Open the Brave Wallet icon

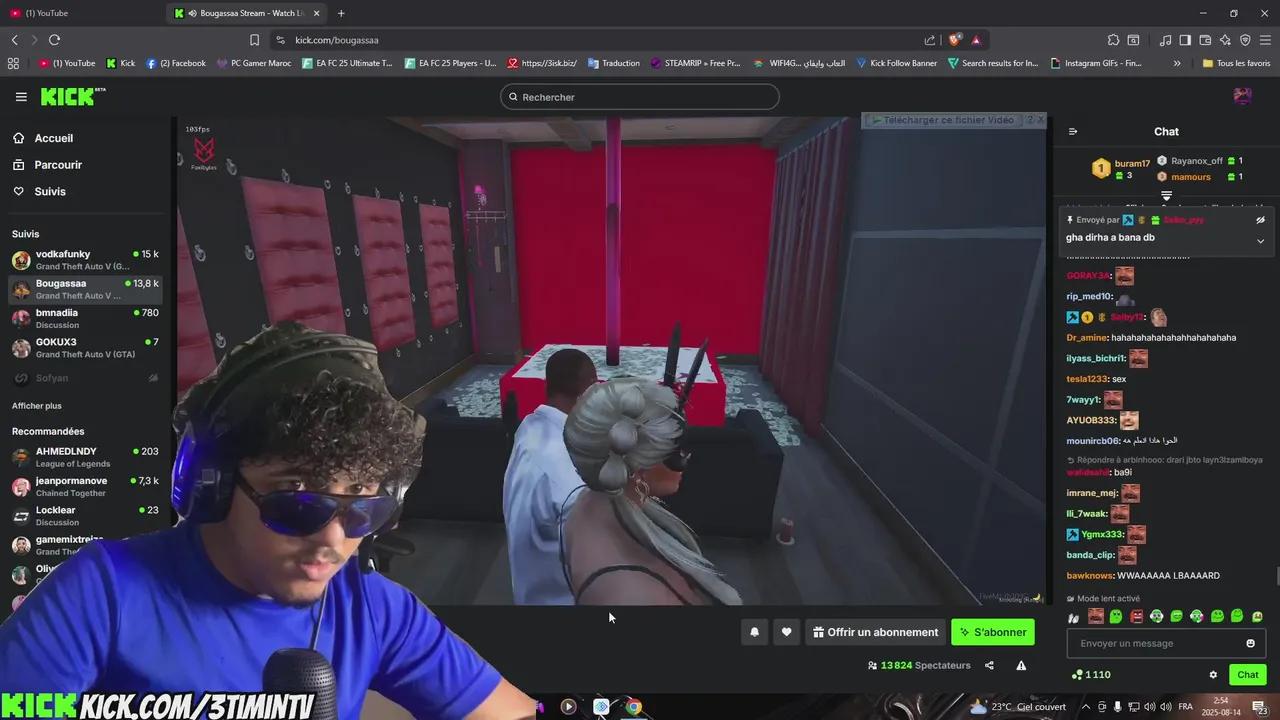tap(1205, 40)
